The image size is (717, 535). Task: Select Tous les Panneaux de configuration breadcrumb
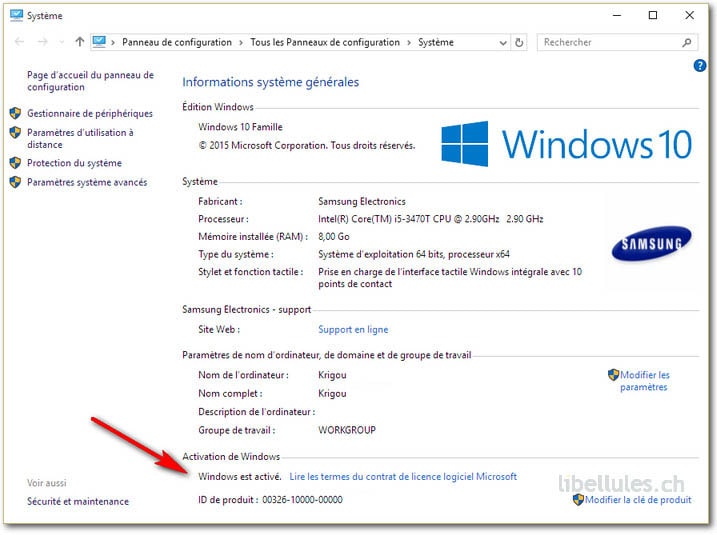click(x=325, y=43)
